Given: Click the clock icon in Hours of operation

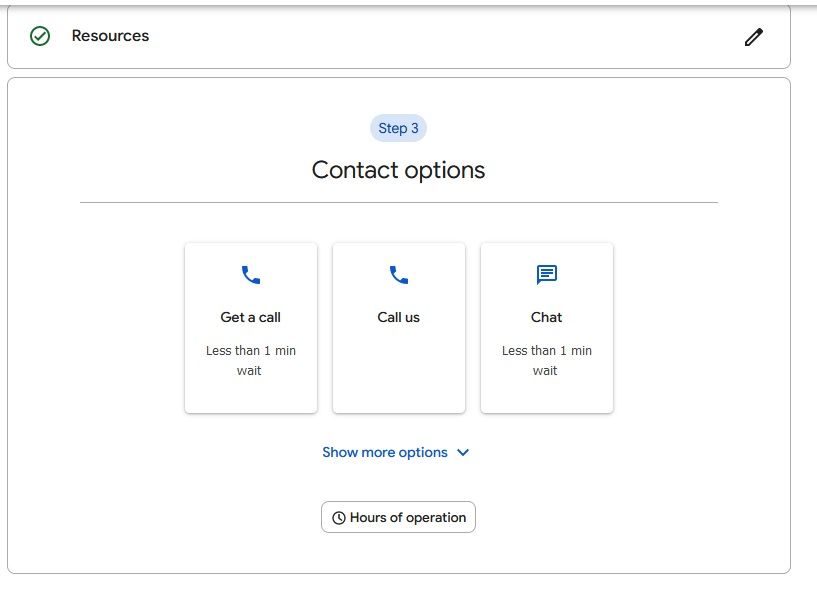Looking at the screenshot, I should 339,518.
